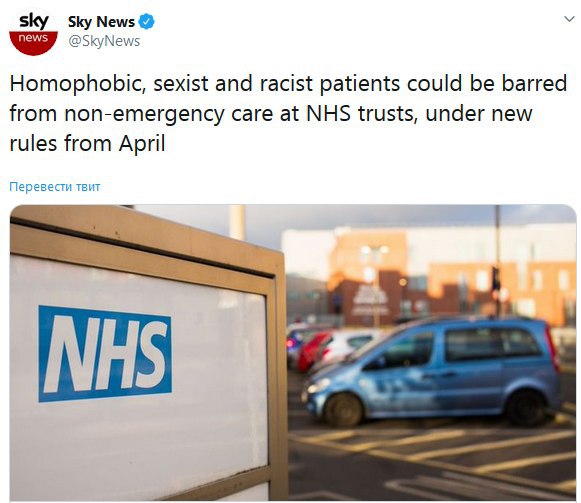
Task: Open the tweet's attached NHS photo
Action: 293,353
